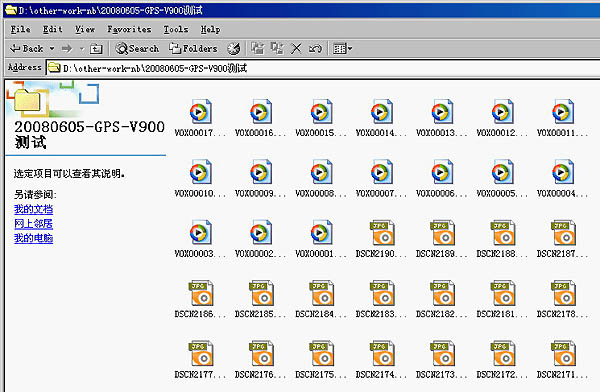Open the Edit menu

(52, 29)
